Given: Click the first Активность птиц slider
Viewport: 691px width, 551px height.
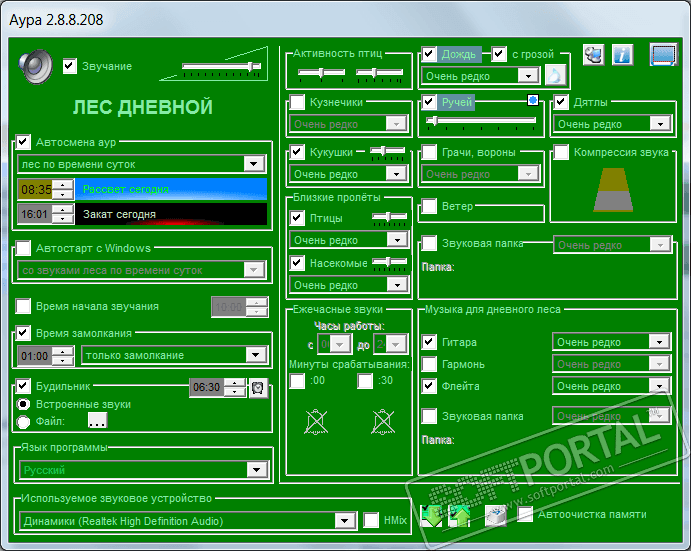Looking at the screenshot, I should coord(321,73).
